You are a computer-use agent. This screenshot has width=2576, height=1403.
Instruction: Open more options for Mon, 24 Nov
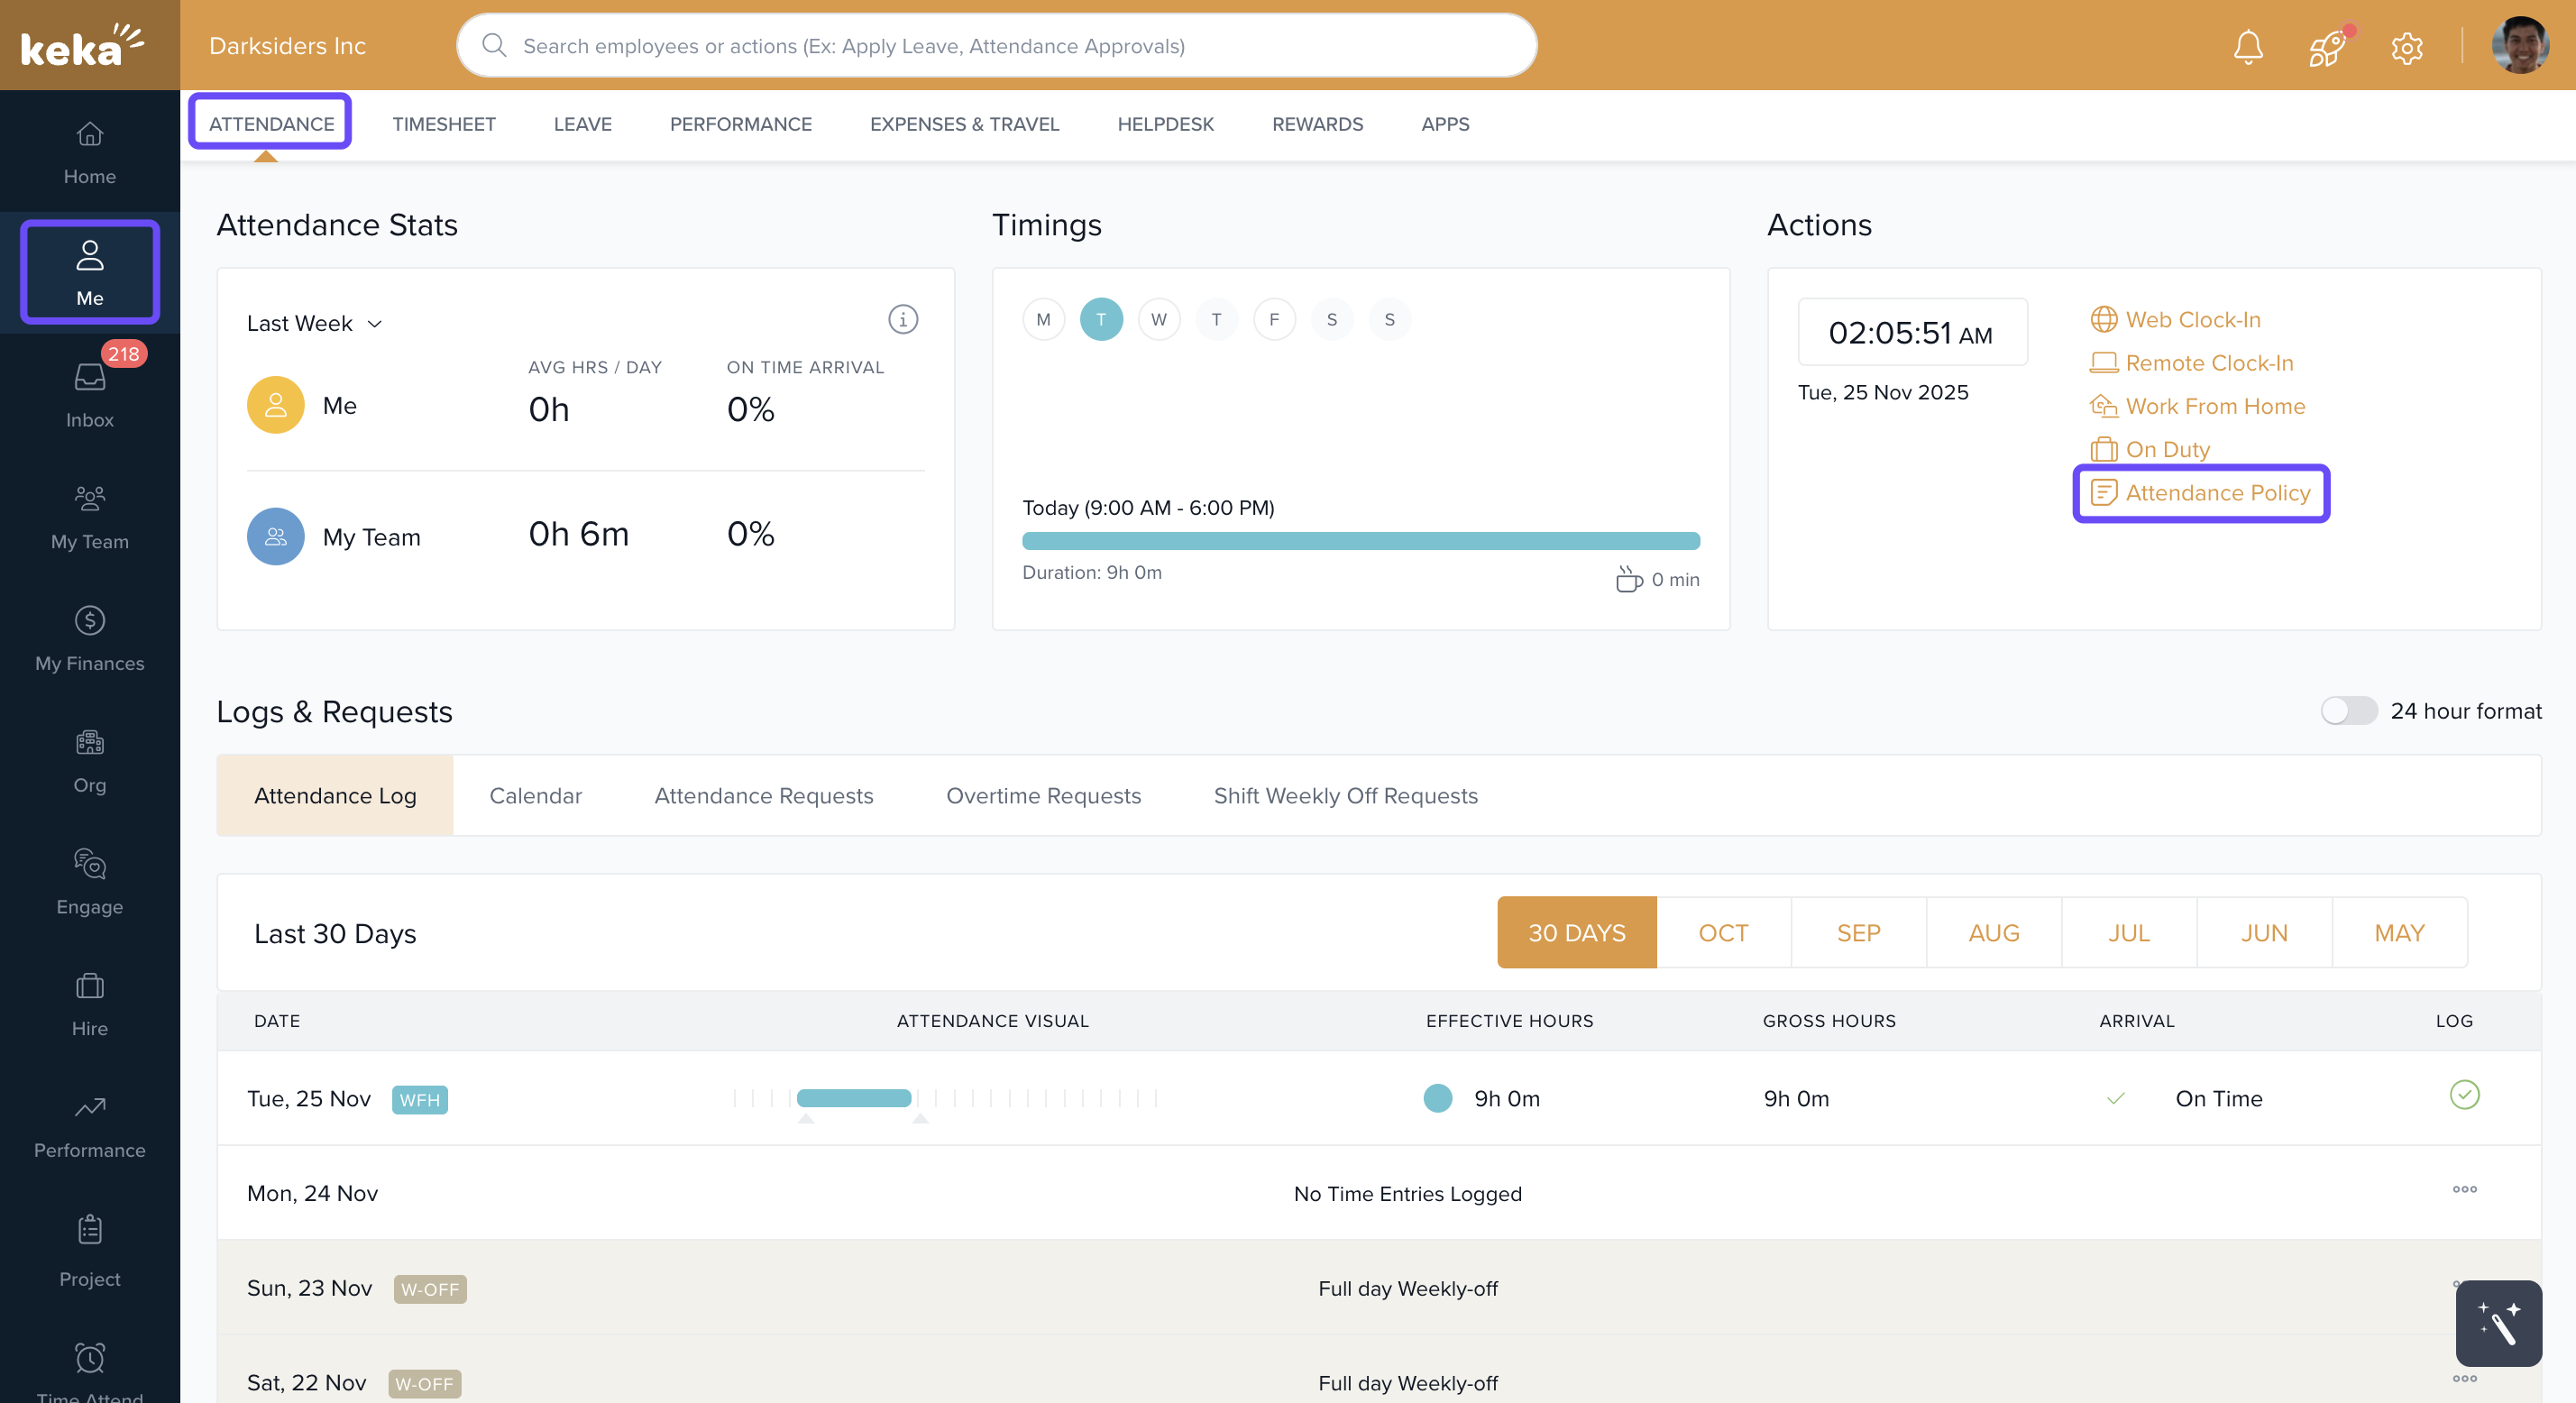[2464, 1190]
